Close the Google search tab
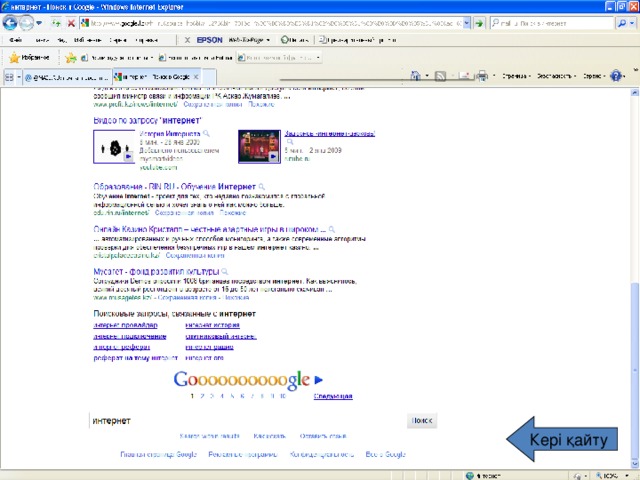Viewport: 640px width, 480px height. point(196,76)
